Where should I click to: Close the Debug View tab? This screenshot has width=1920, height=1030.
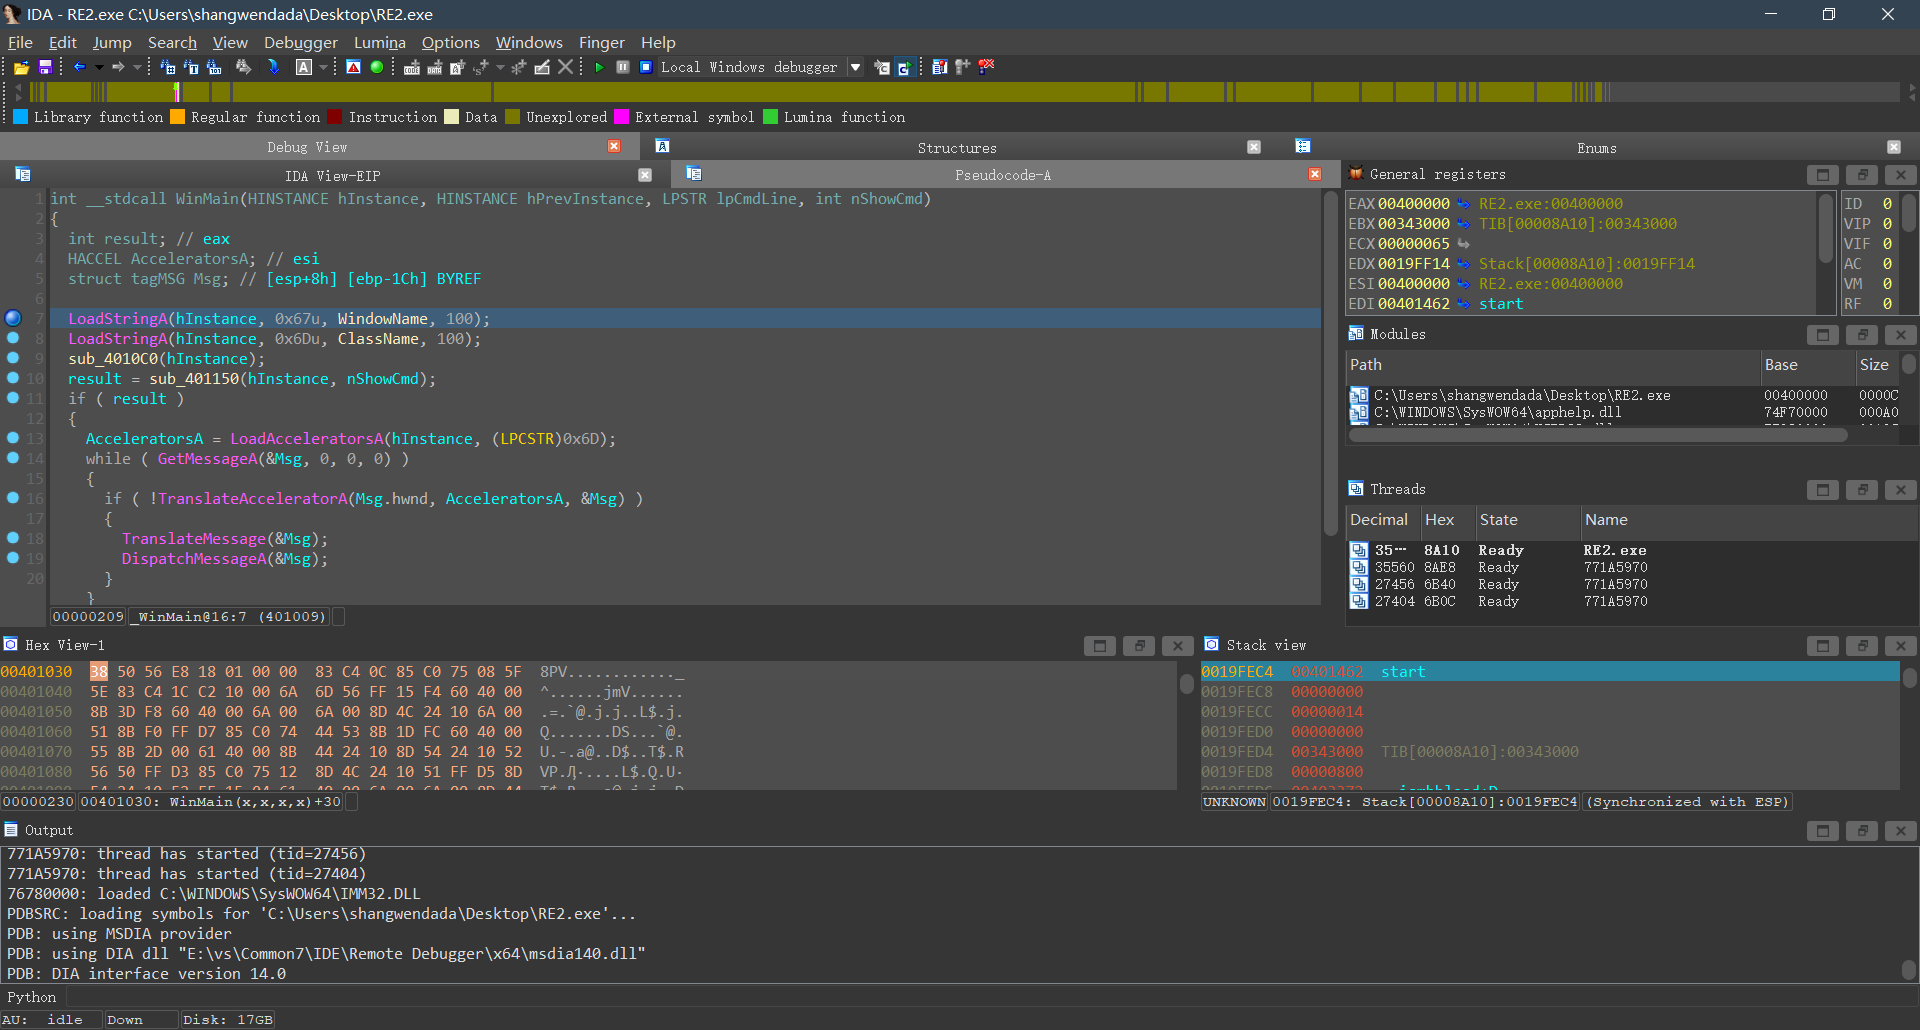pos(614,147)
